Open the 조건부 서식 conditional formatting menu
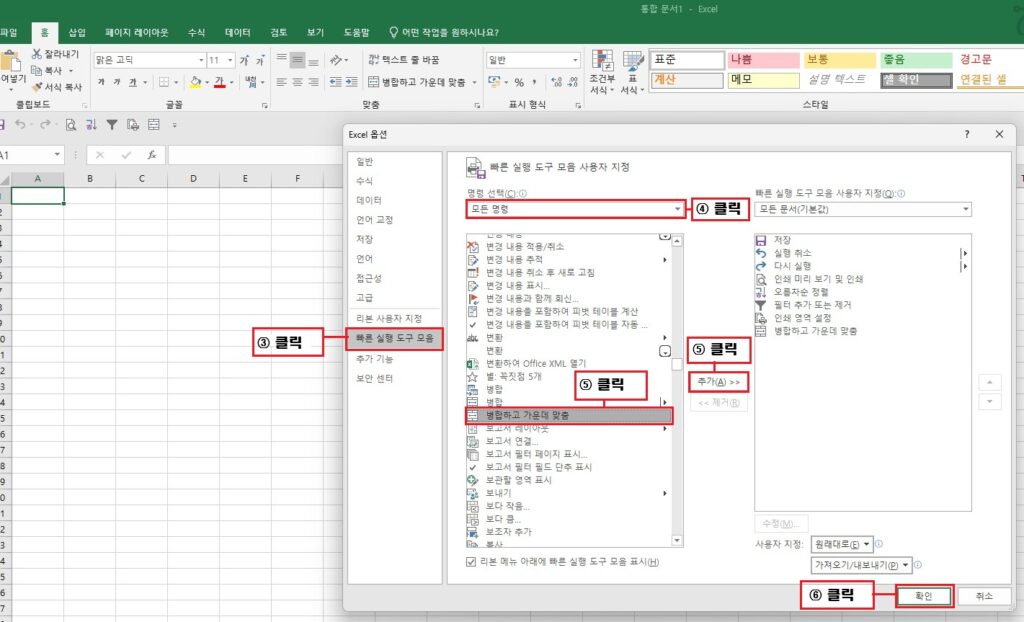The width and height of the screenshot is (1024, 622). pyautogui.click(x=602, y=73)
